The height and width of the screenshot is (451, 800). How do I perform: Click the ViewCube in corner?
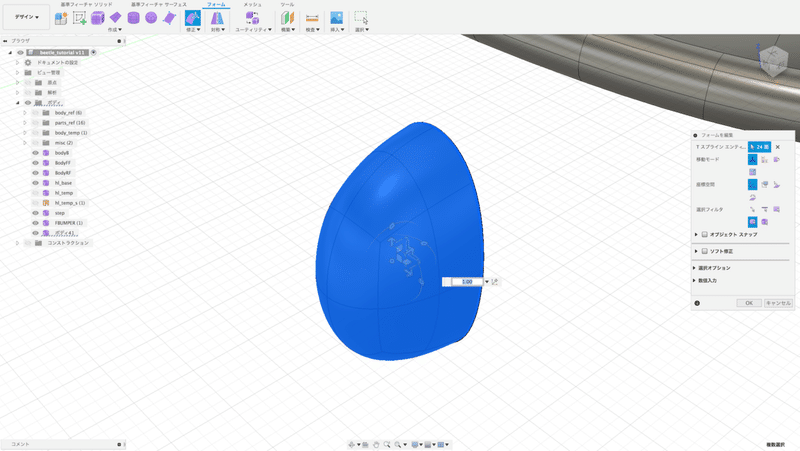pyautogui.click(x=774, y=61)
